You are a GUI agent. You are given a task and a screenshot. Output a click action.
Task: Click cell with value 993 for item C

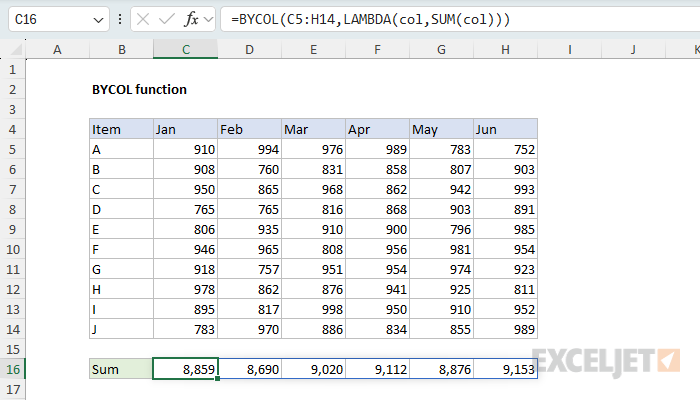tap(505, 190)
